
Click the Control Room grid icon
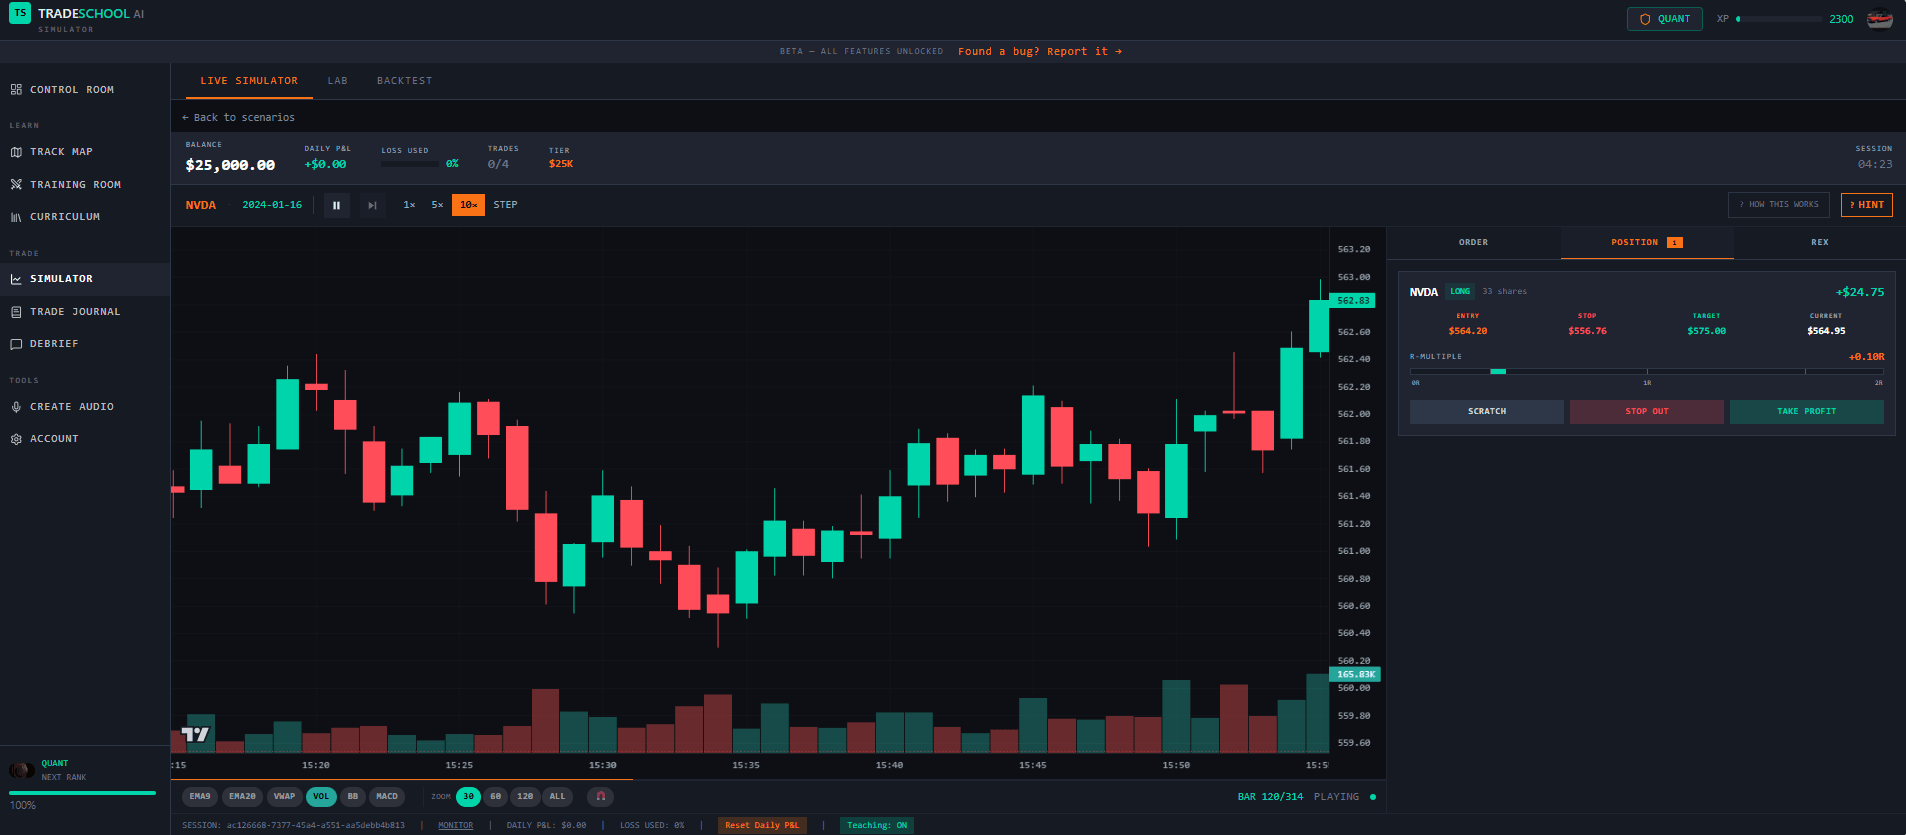[x=16, y=90]
